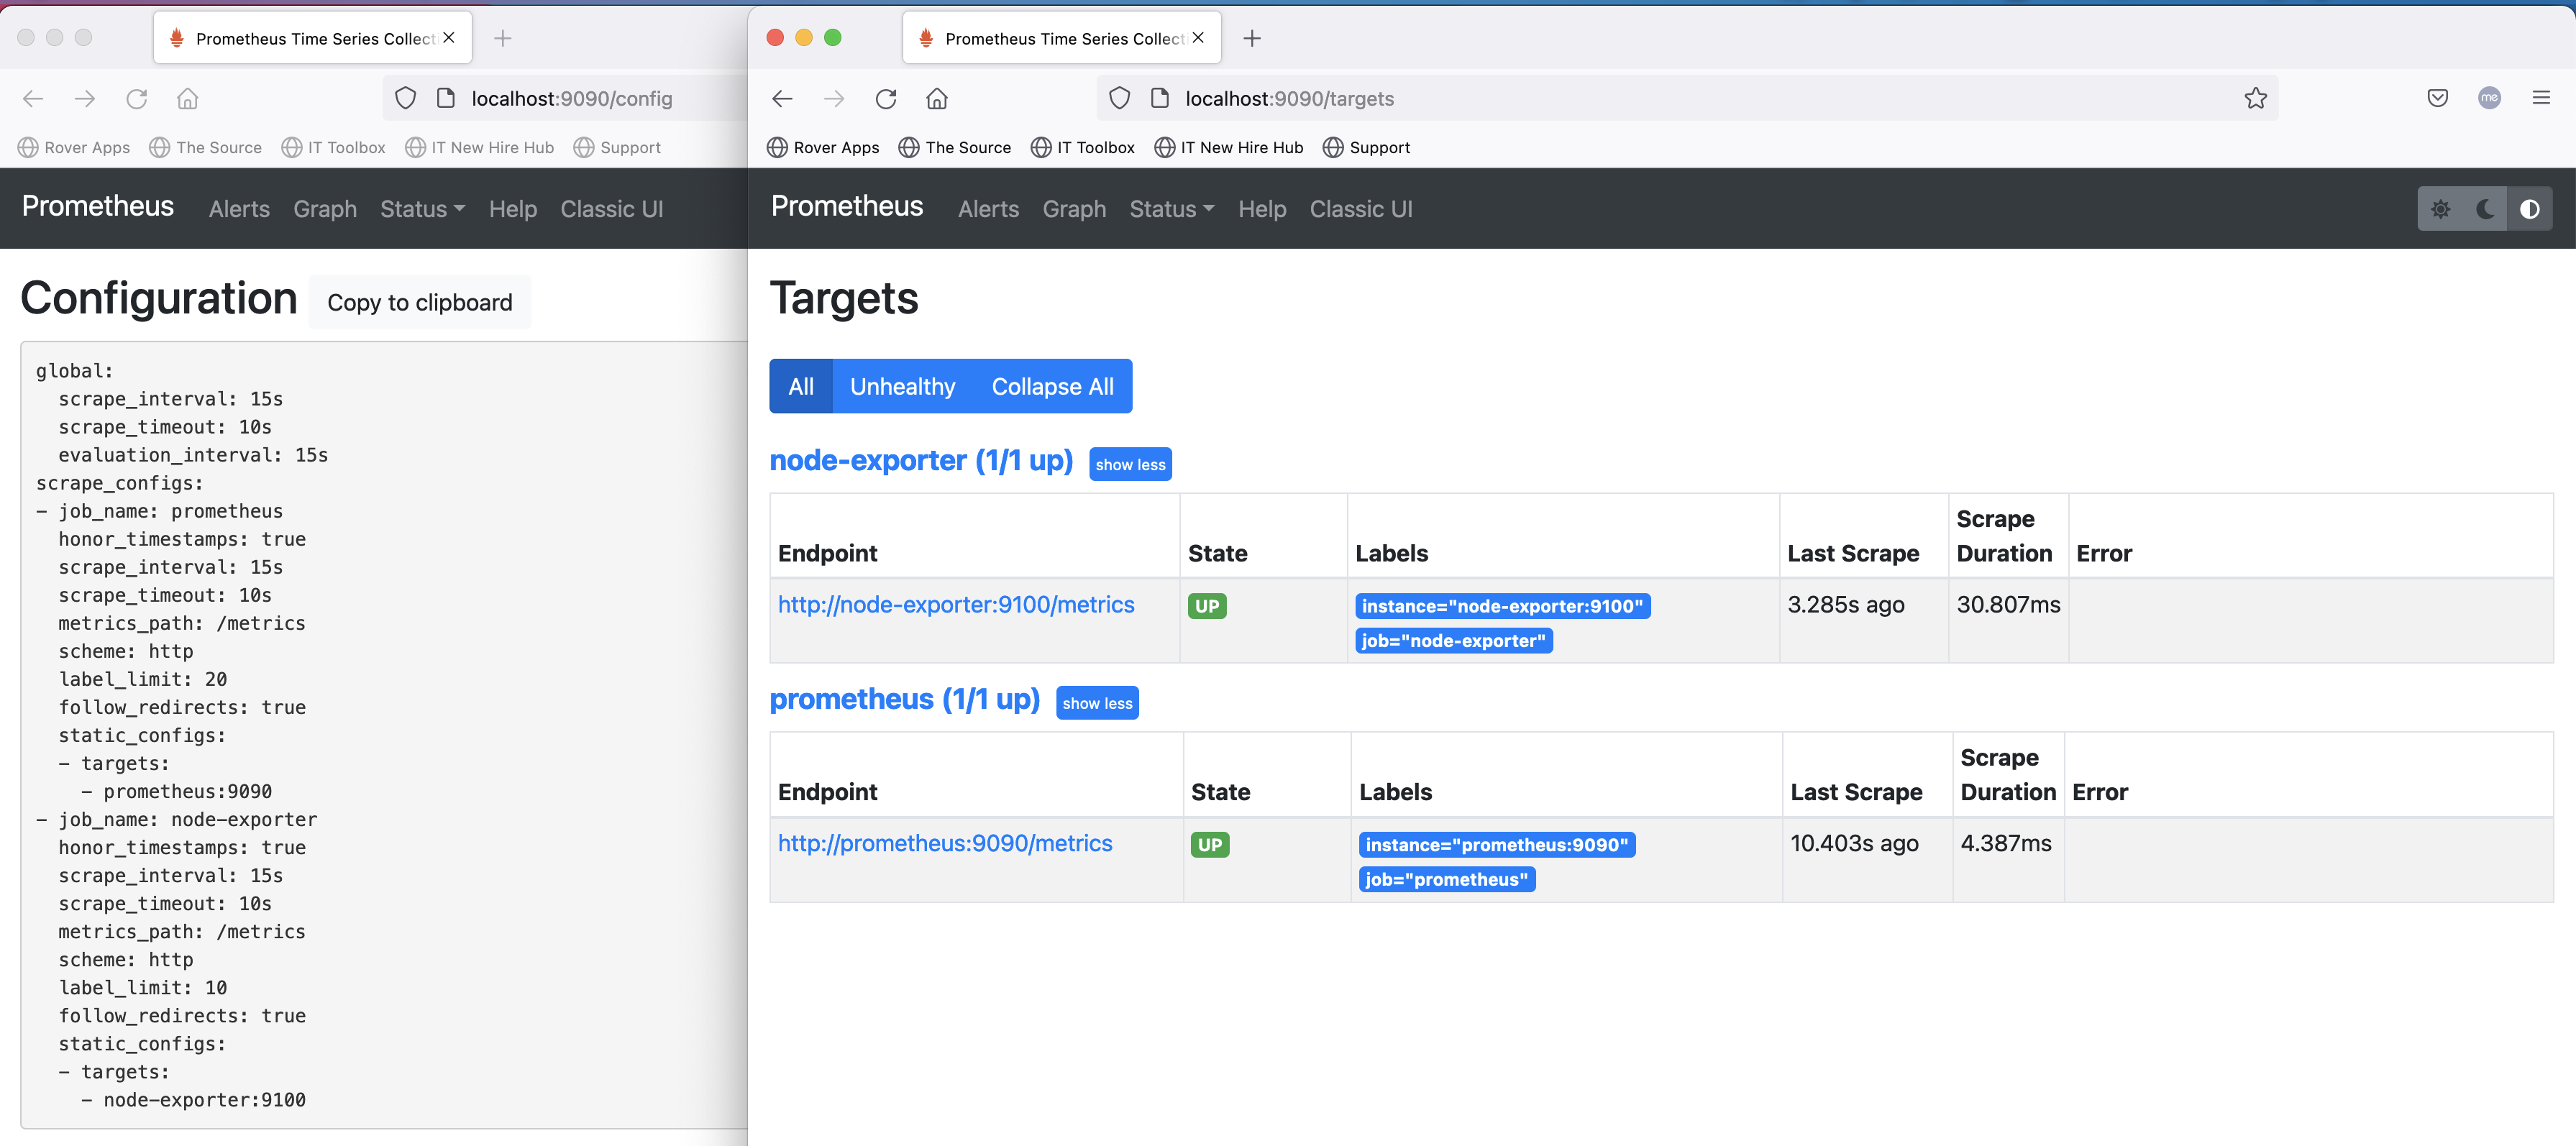Click job="prometheus" label badge
Image resolution: width=2576 pixels, height=1146 pixels.
[x=1447, y=879]
